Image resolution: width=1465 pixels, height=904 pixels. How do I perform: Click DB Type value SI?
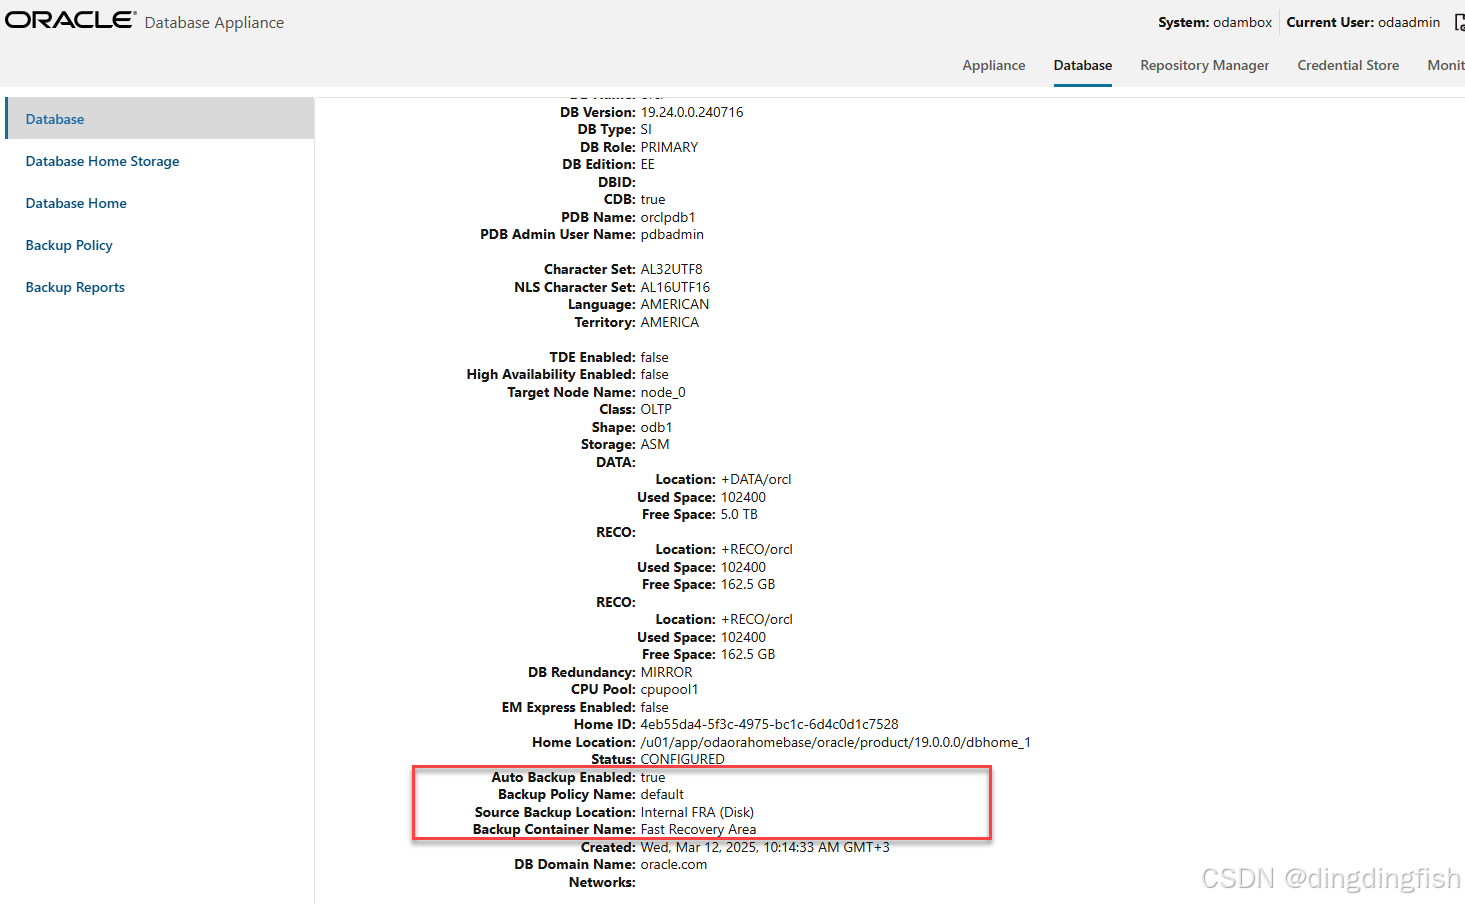[646, 129]
